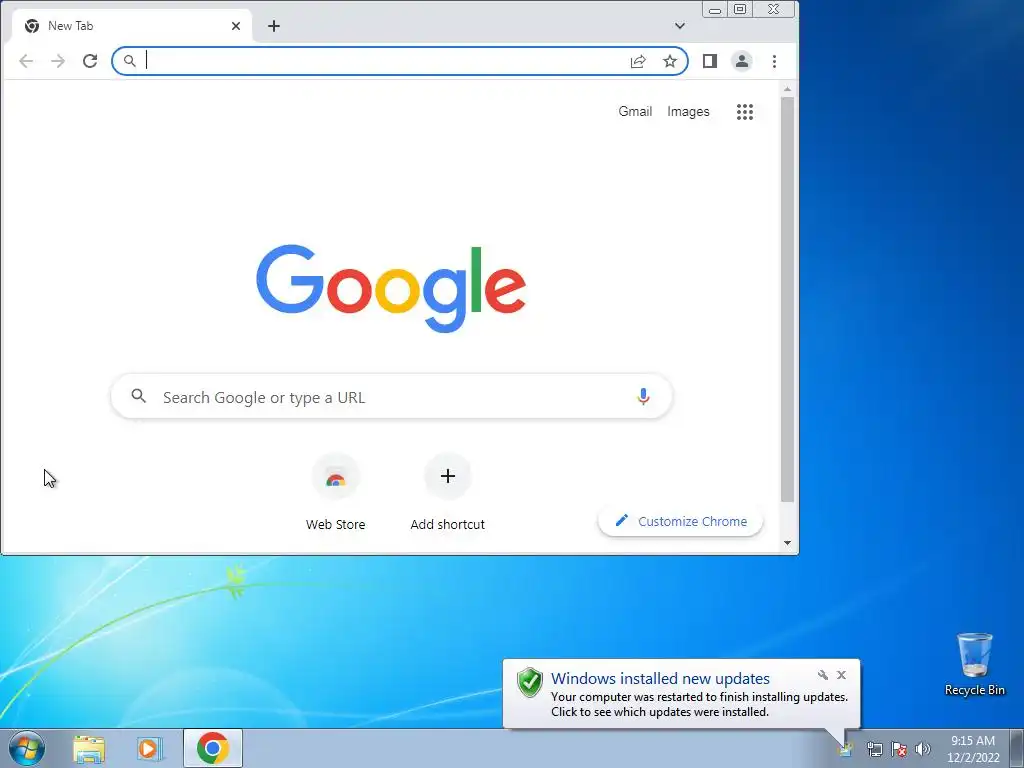Screen dimensions: 1024x768
Task: Close the Chrome window
Action: coord(774,9)
